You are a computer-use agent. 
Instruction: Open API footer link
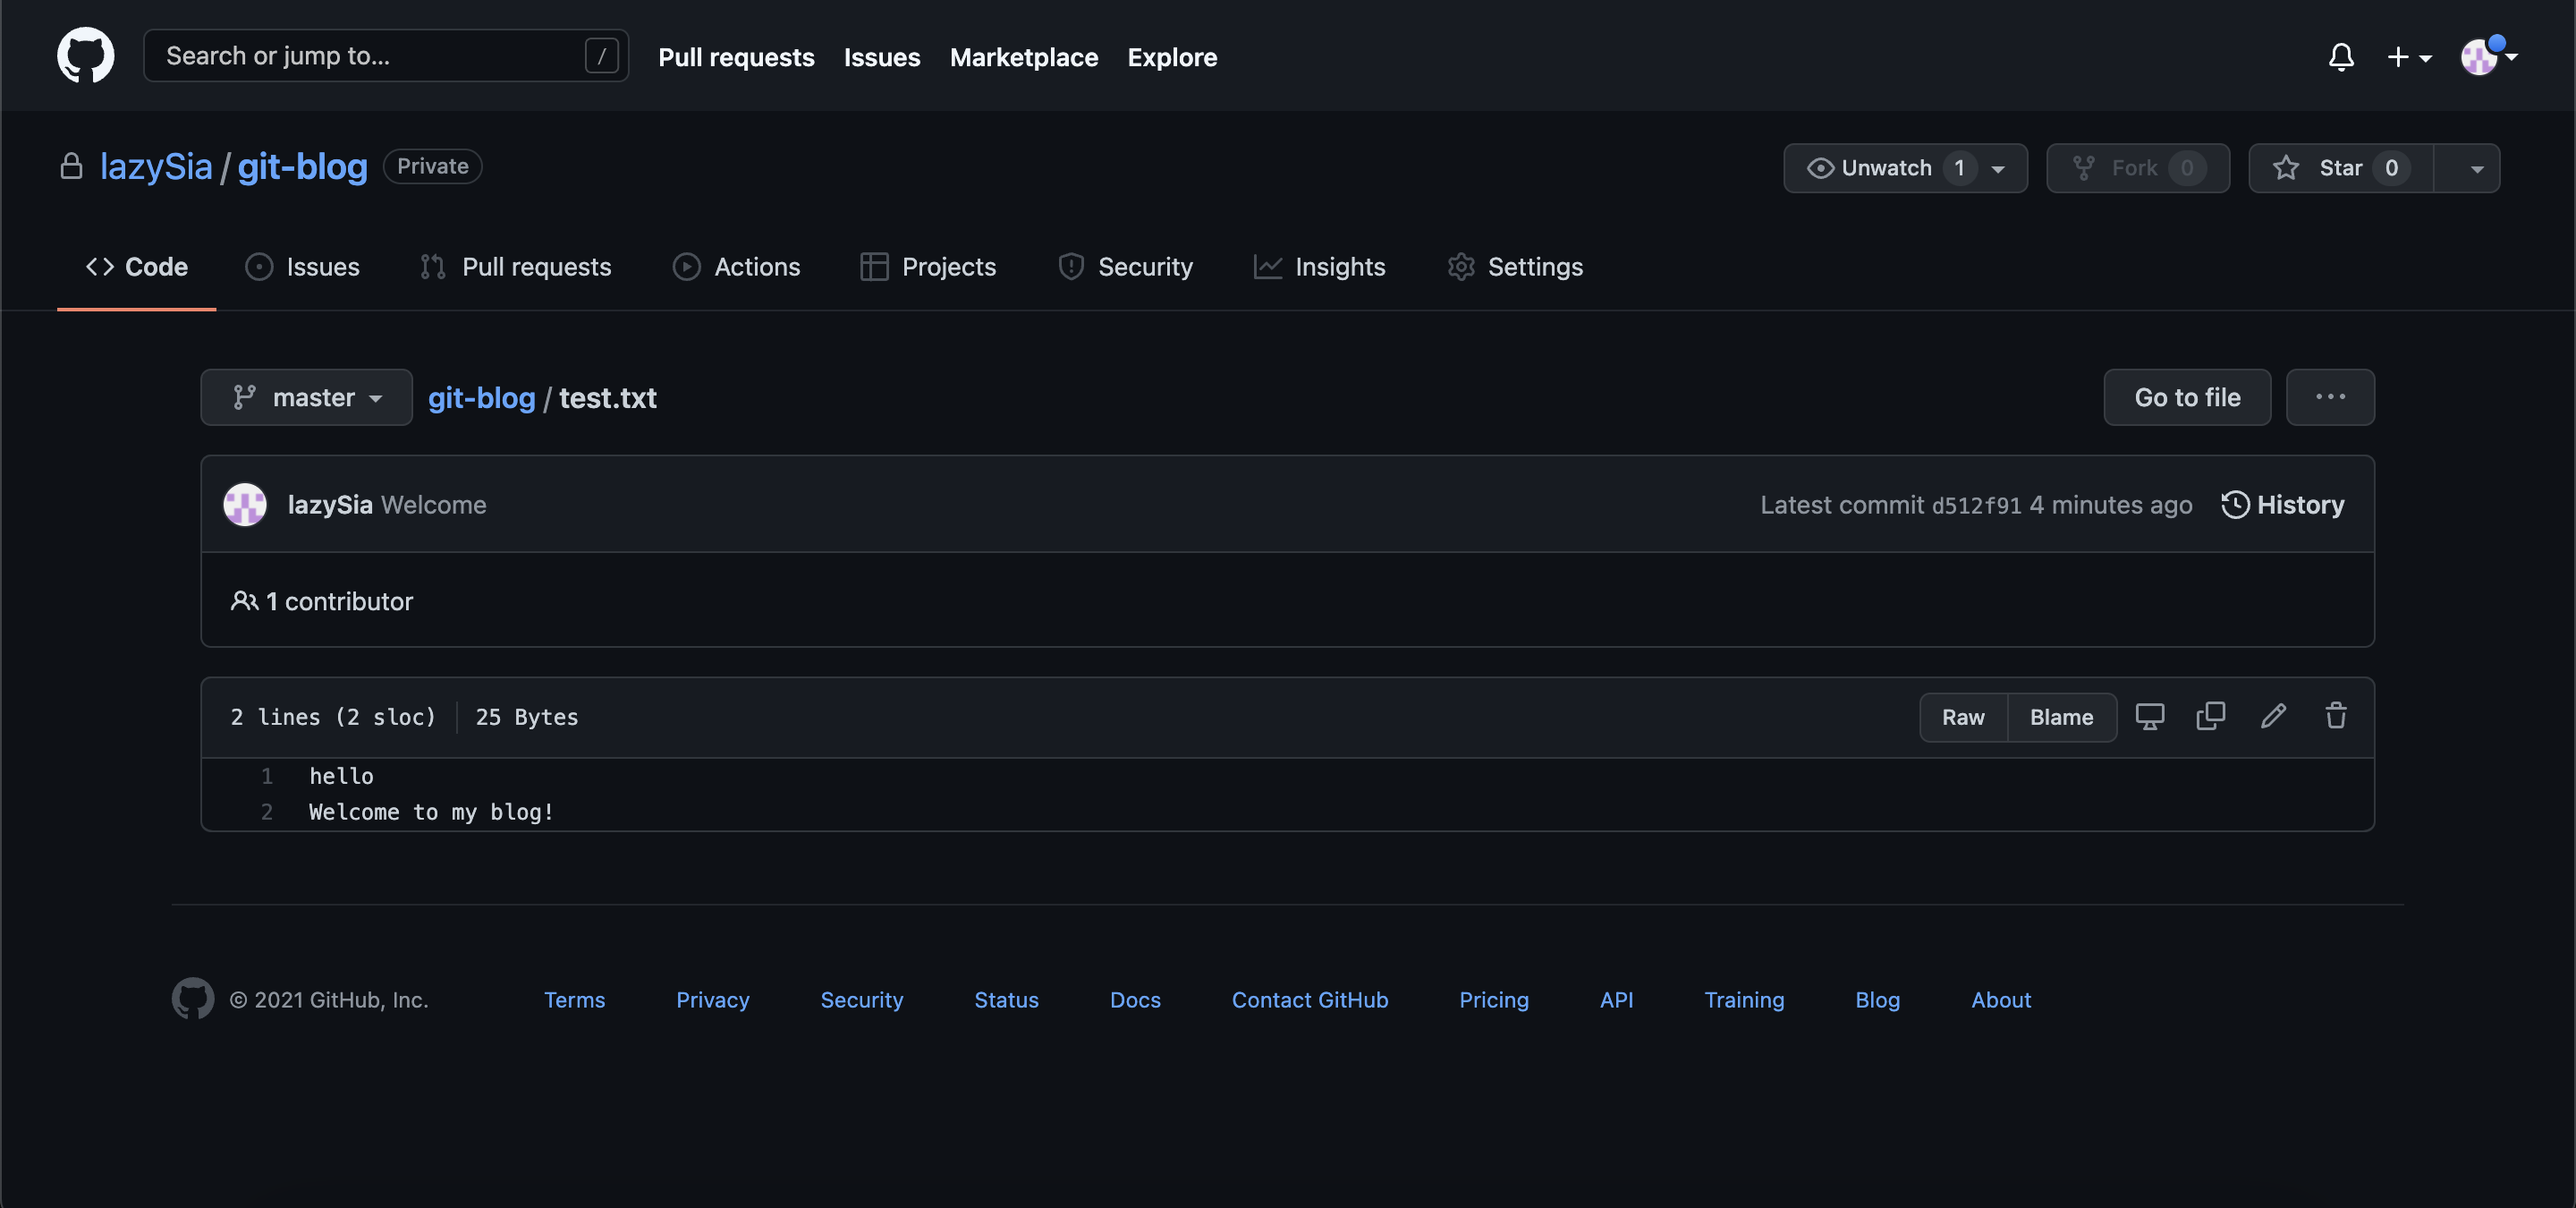point(1616,1000)
